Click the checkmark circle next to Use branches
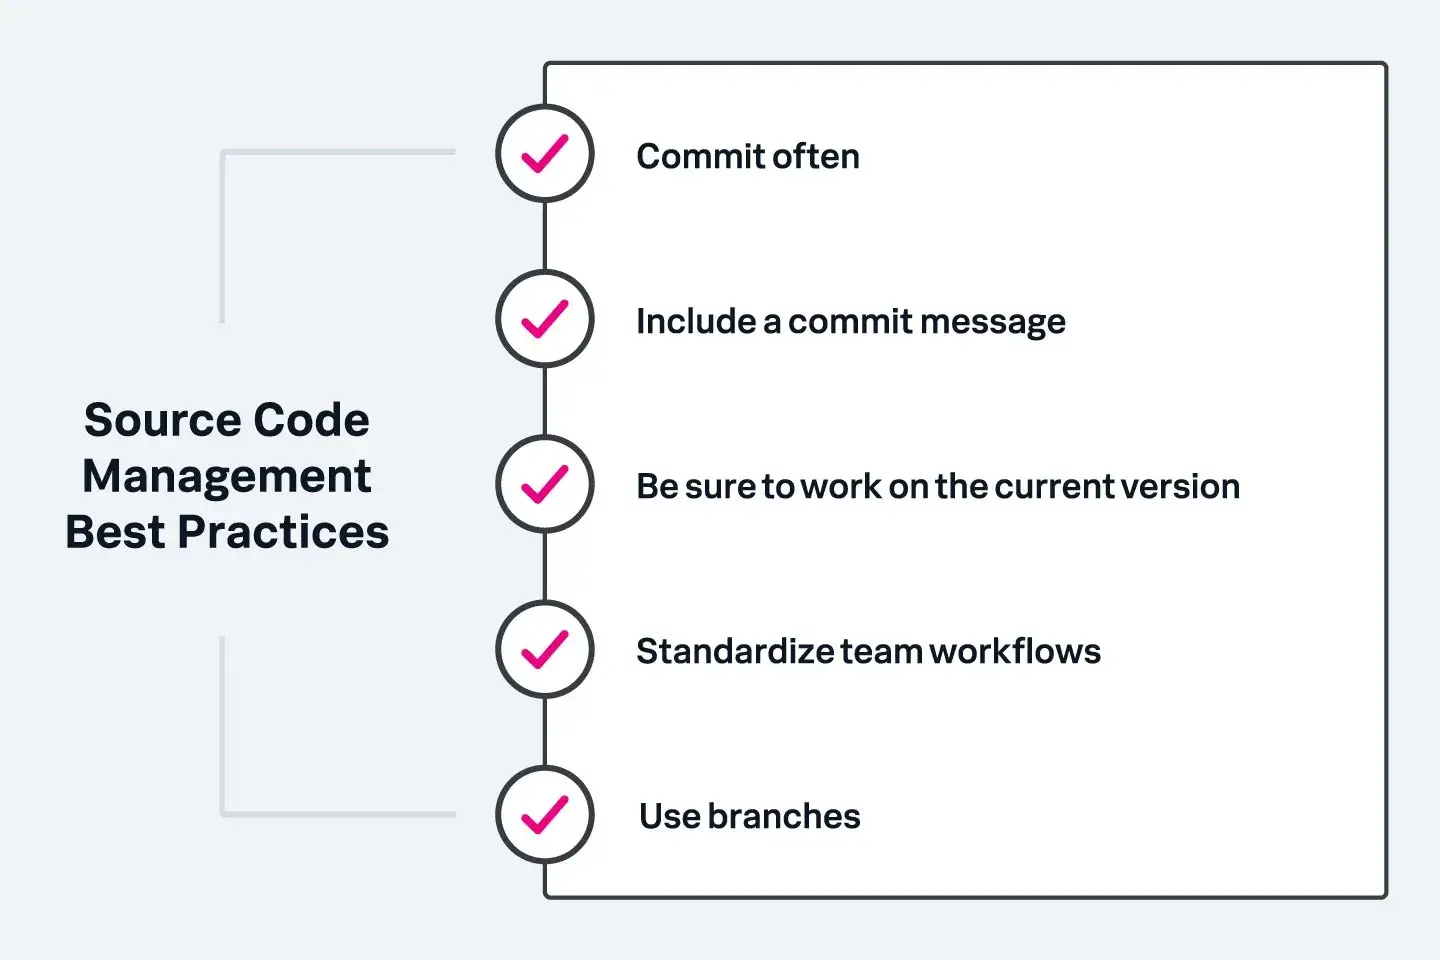This screenshot has width=1440, height=960. coord(545,814)
